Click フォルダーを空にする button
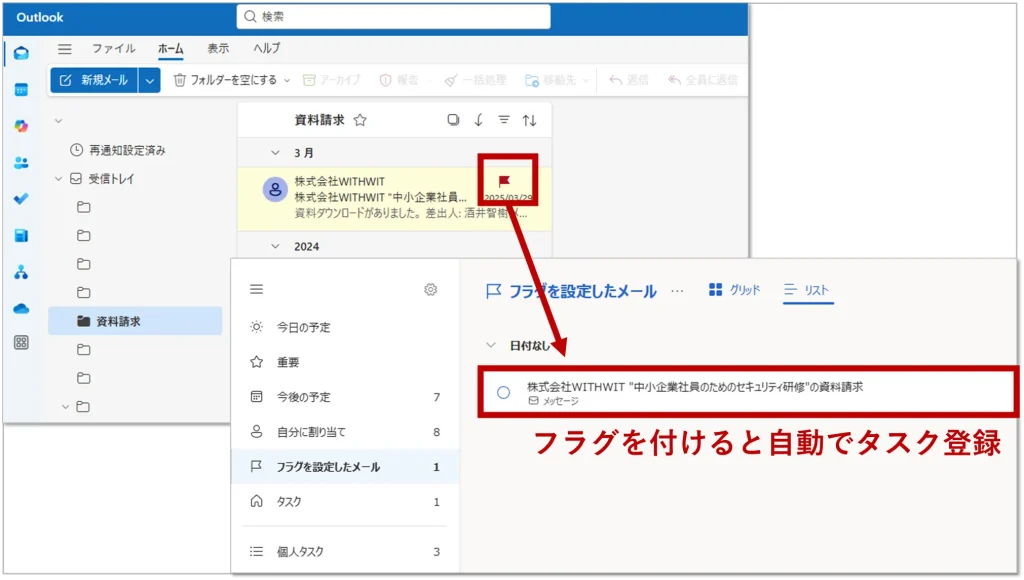The height and width of the screenshot is (580, 1024). (225, 80)
